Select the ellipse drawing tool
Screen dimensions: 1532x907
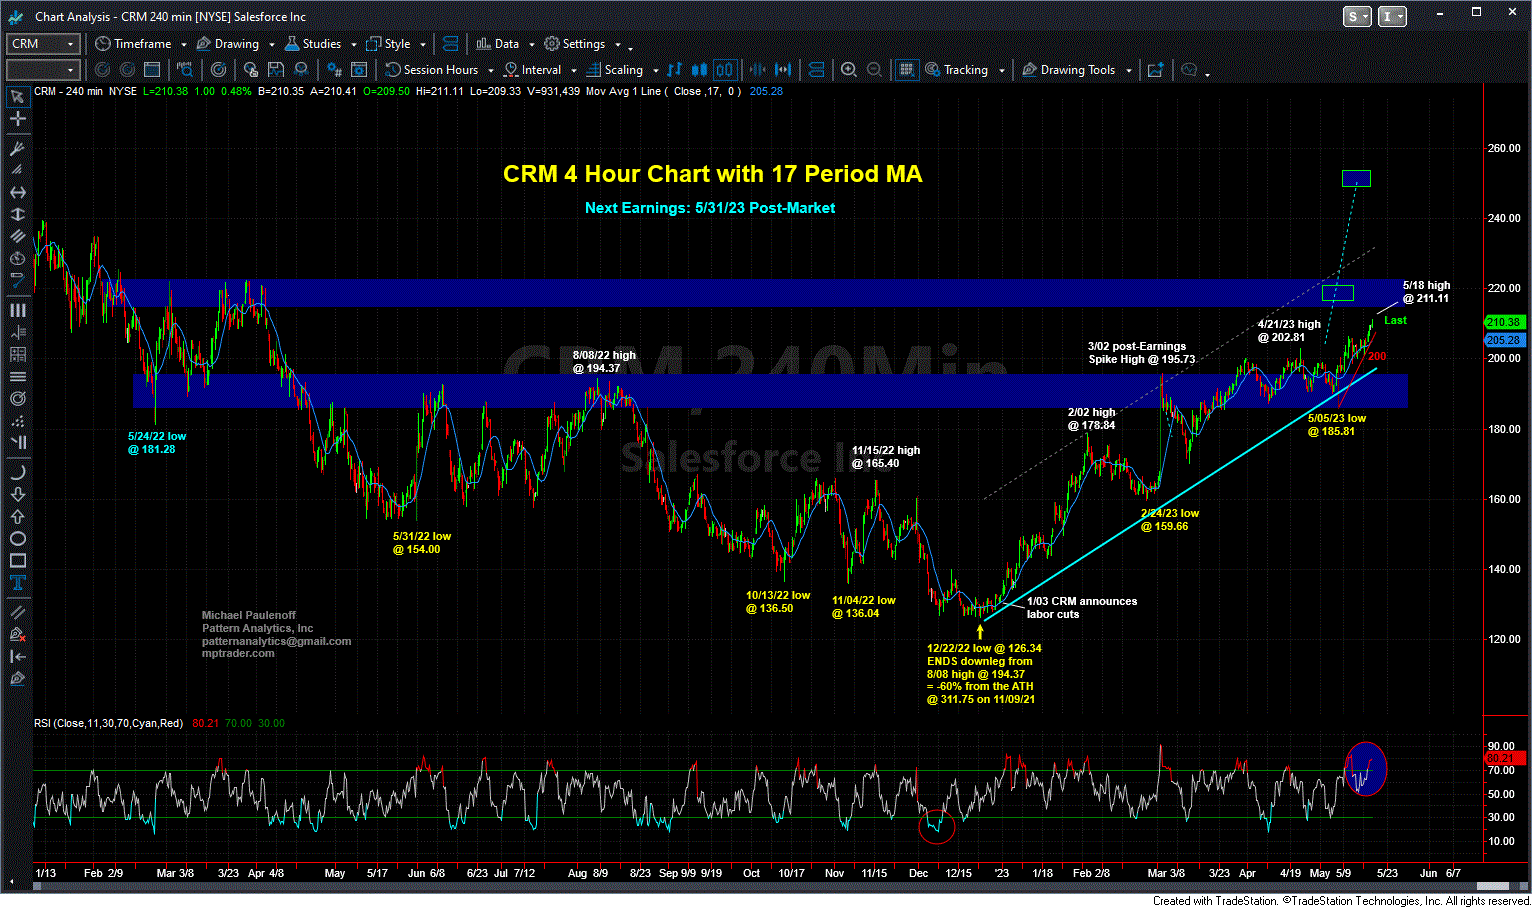(x=17, y=538)
